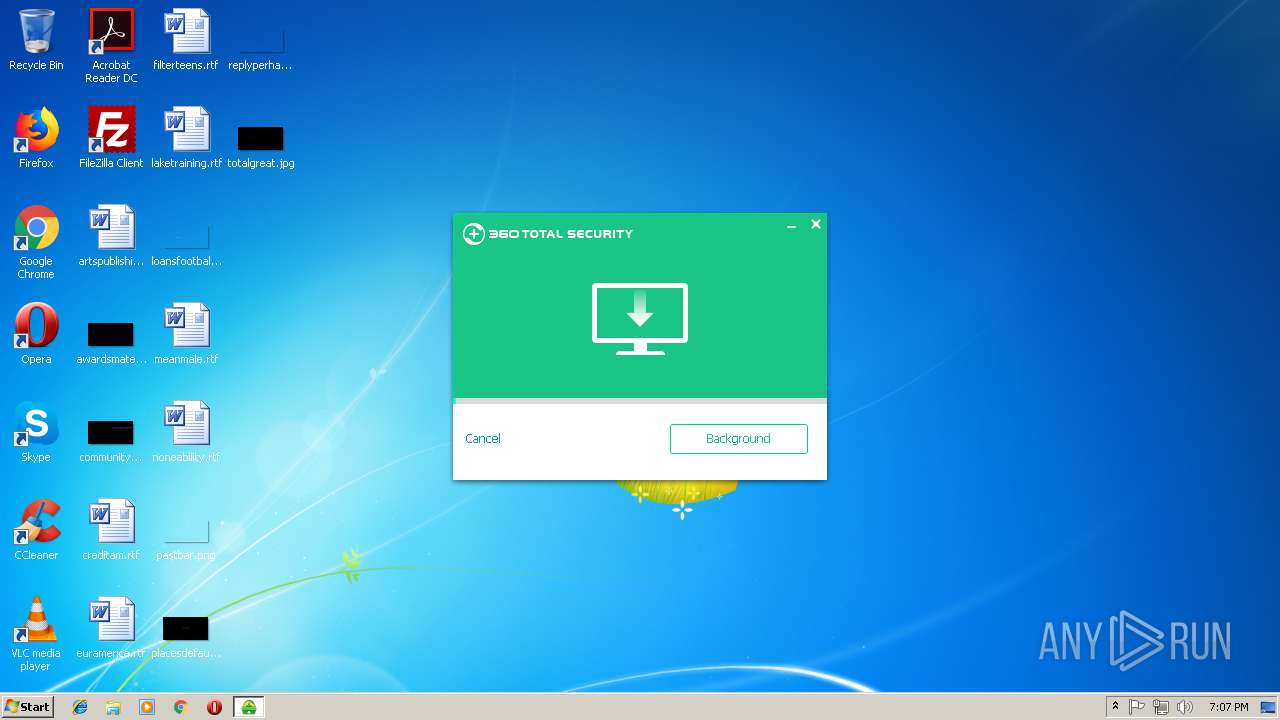
Task: Select the community... desktop file
Action: 111,439
